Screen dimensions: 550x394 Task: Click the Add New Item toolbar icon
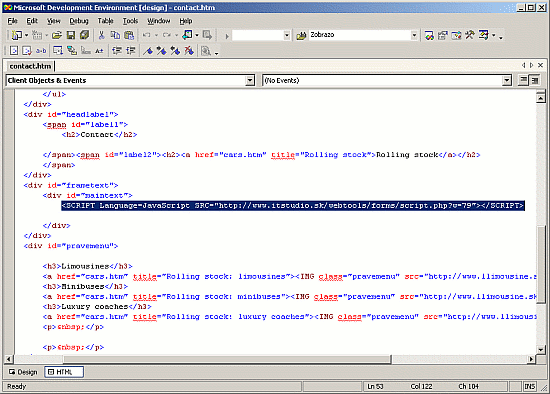37,35
